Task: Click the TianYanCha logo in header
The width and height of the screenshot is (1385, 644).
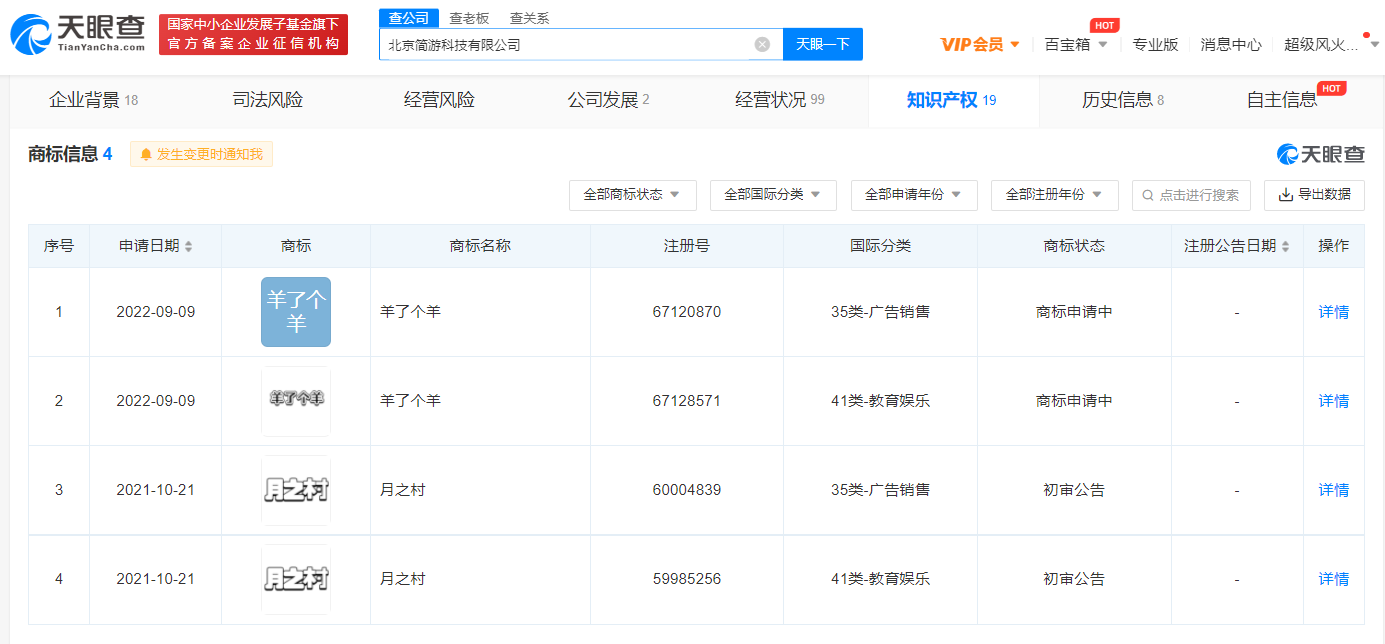Action: tap(78, 33)
